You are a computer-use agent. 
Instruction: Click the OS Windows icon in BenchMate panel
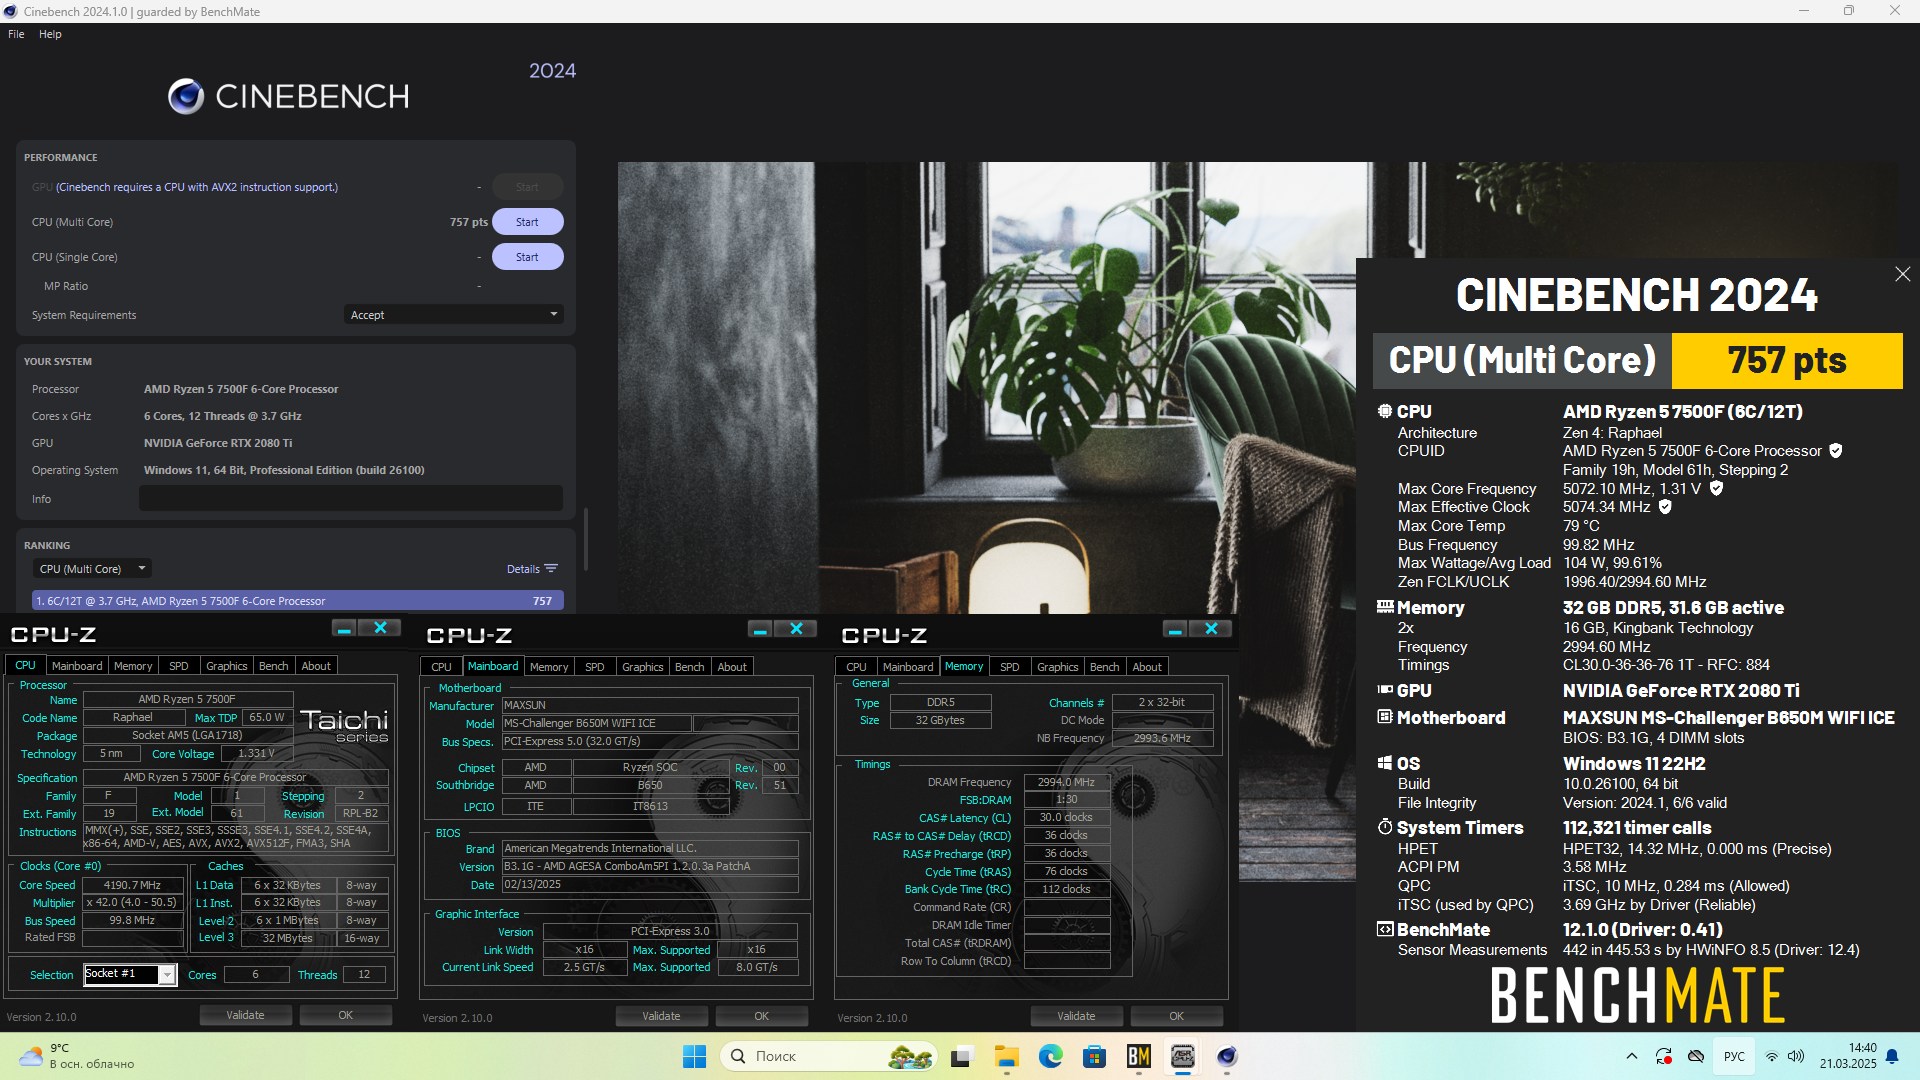pos(1384,763)
